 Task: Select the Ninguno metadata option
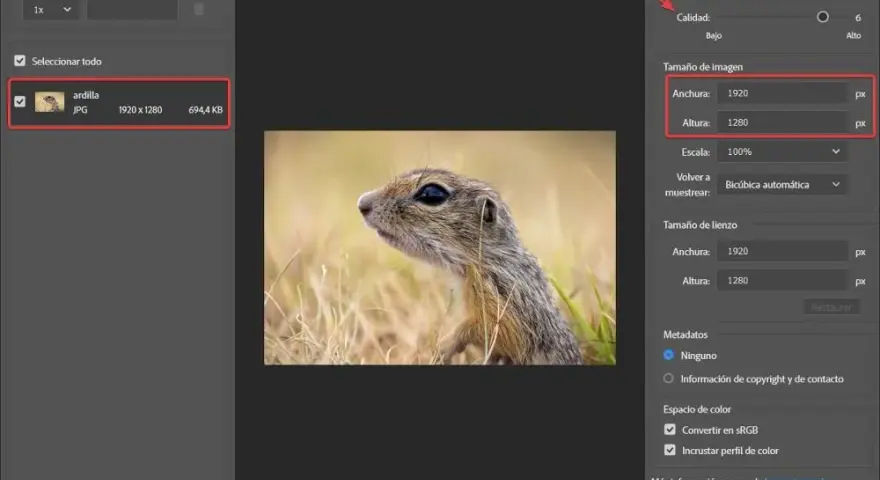tap(668, 355)
